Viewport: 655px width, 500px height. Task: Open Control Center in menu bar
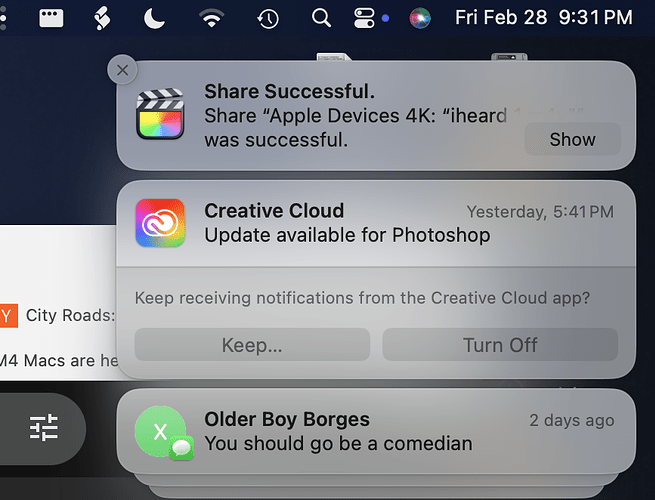364,18
